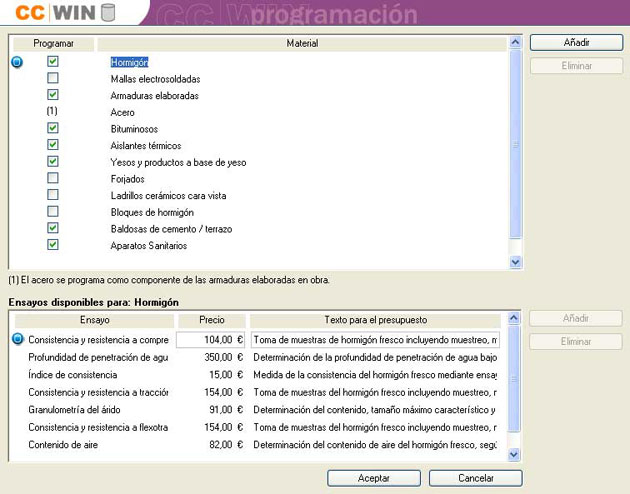
Task: Check the Bloques de hormigón checkbox
Action: pos(53,212)
